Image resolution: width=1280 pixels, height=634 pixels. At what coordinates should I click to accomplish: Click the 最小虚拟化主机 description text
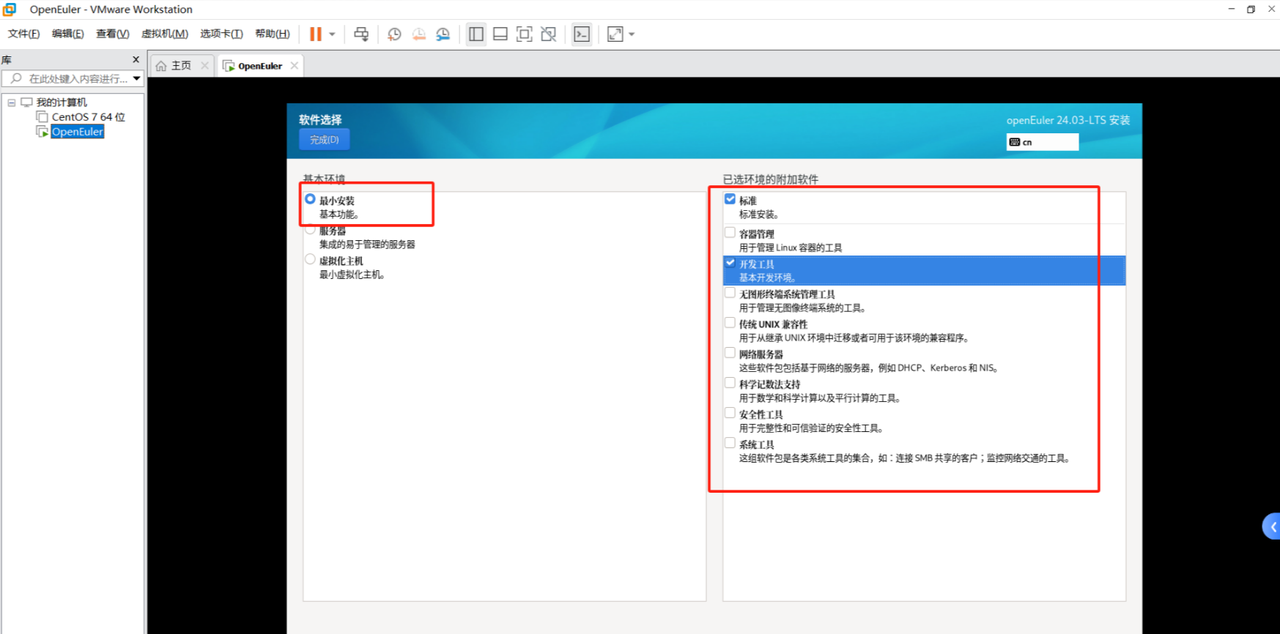pyautogui.click(x=353, y=275)
